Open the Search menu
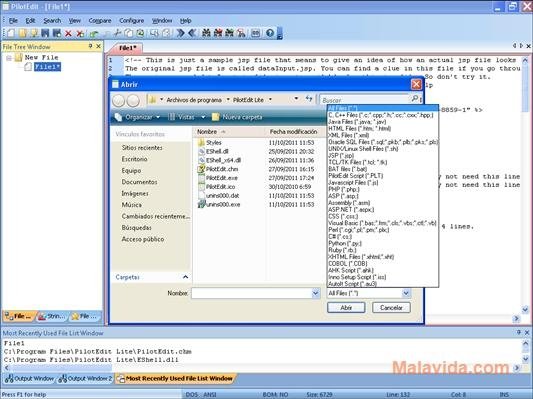 [52, 21]
